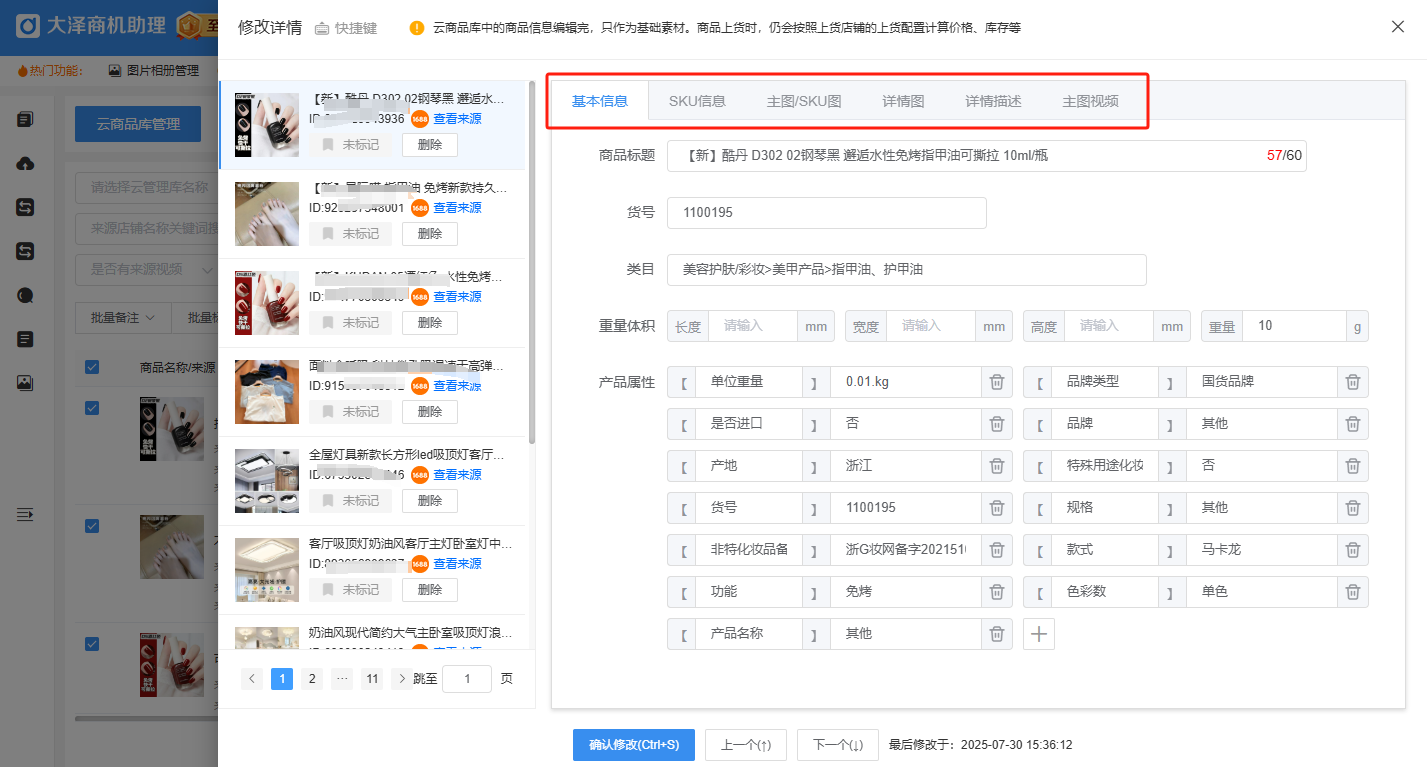Click the 长度 input in 重量体积

(x=753, y=326)
